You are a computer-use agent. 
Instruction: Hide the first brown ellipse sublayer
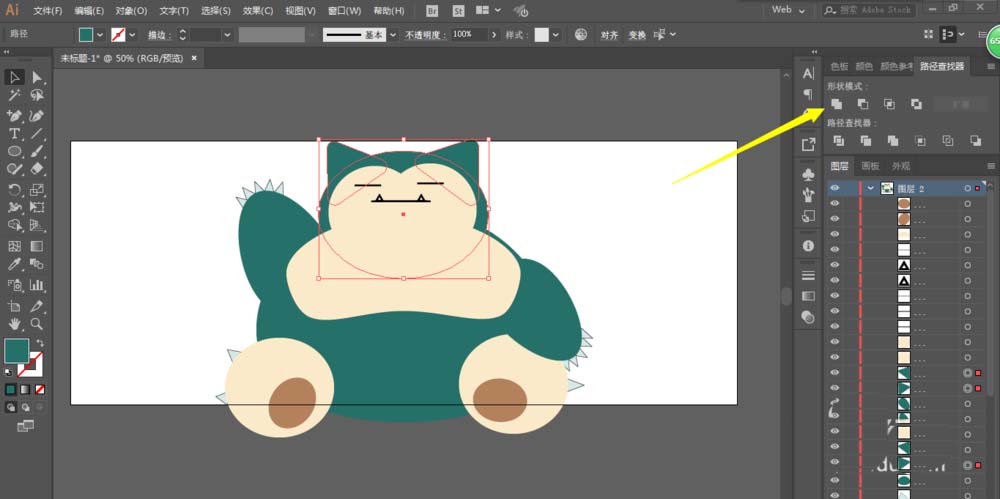[x=834, y=204]
